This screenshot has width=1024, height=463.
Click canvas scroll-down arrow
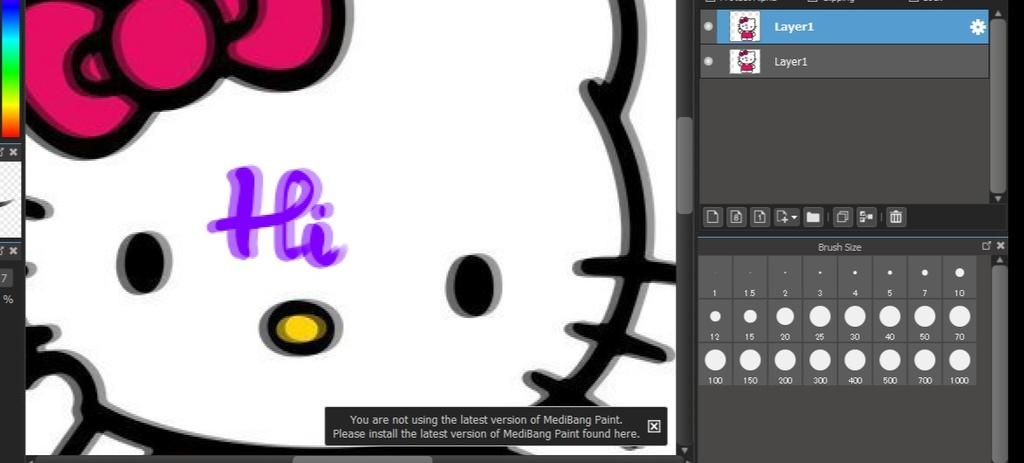point(684,449)
